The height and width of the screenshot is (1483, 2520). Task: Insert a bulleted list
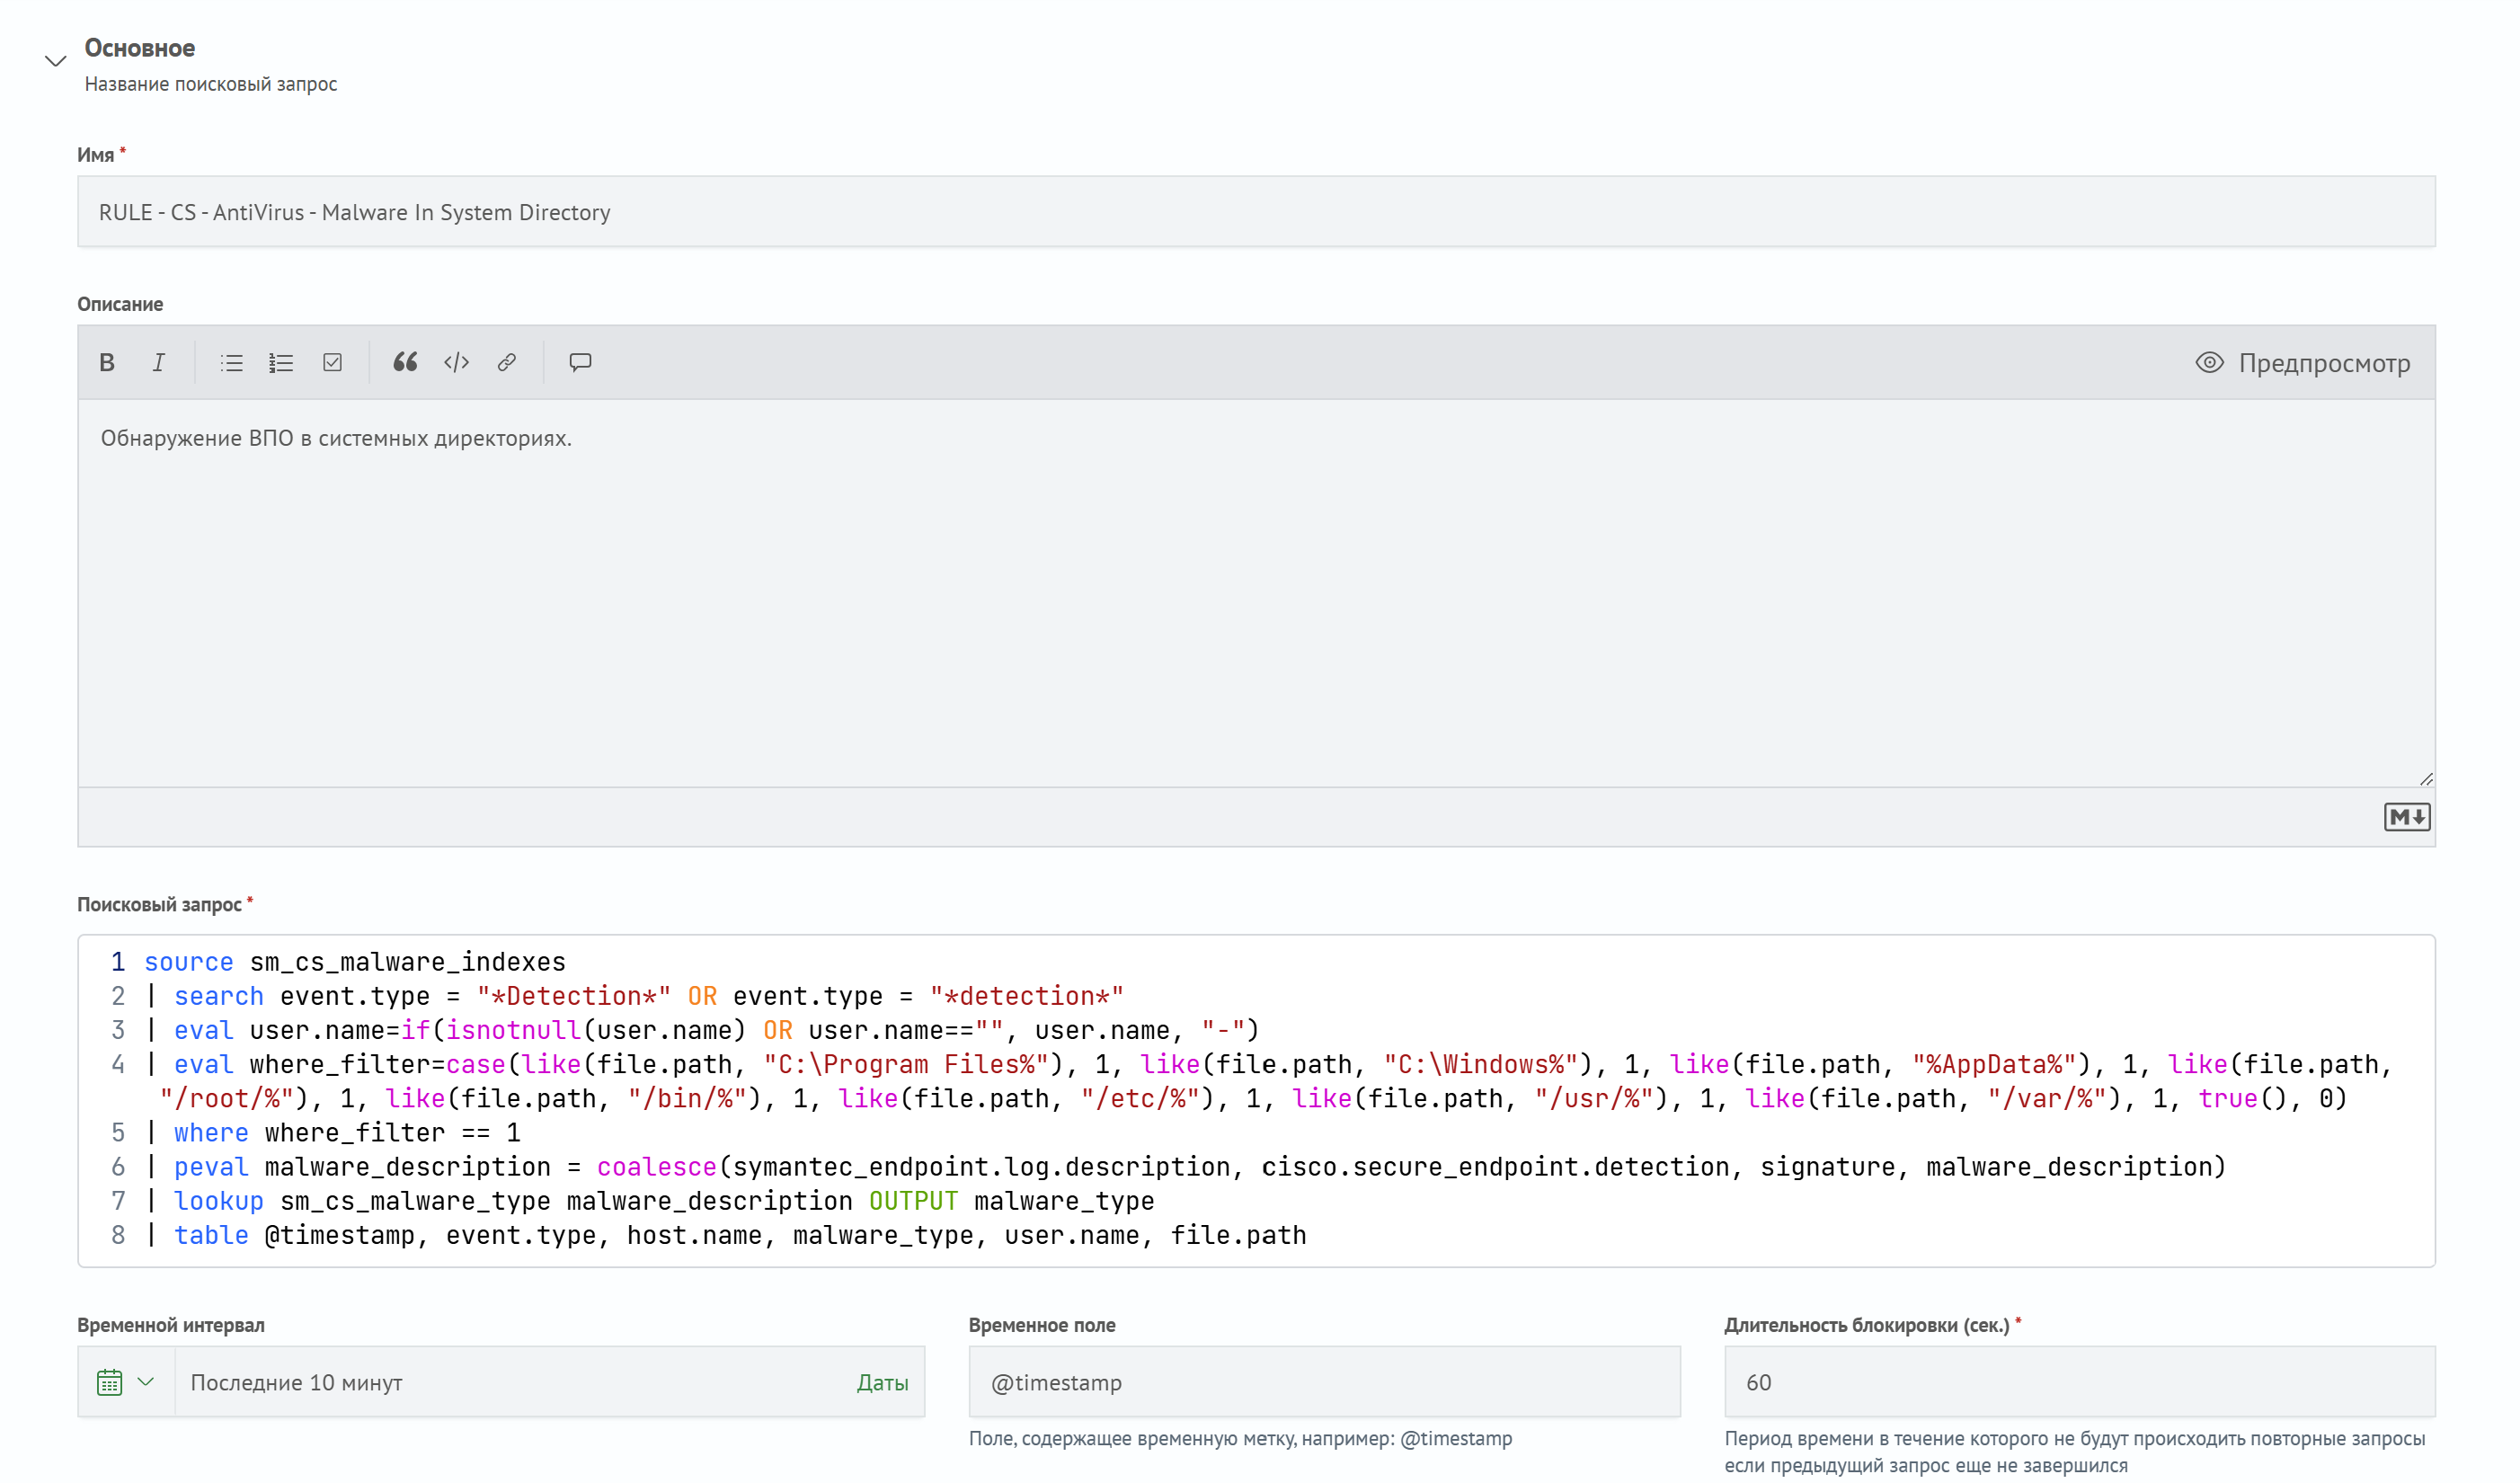[x=231, y=363]
